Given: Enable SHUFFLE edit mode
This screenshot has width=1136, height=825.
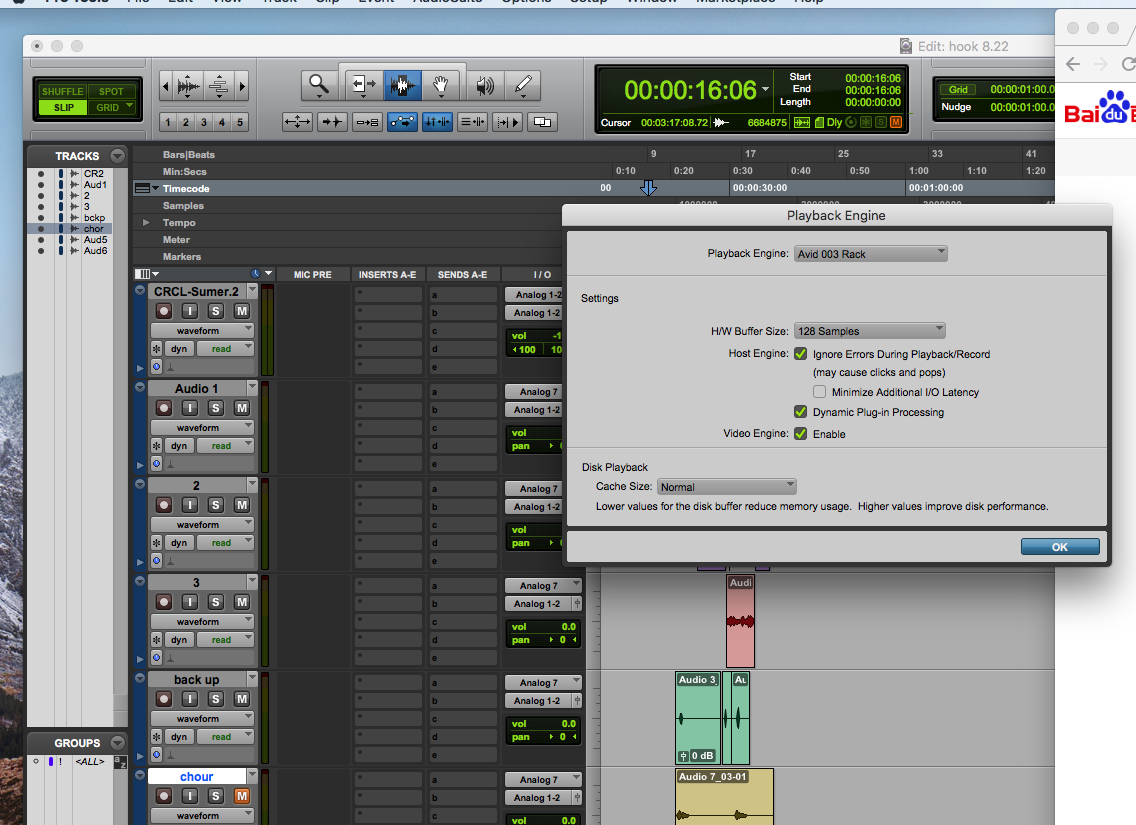Looking at the screenshot, I should 62,91.
